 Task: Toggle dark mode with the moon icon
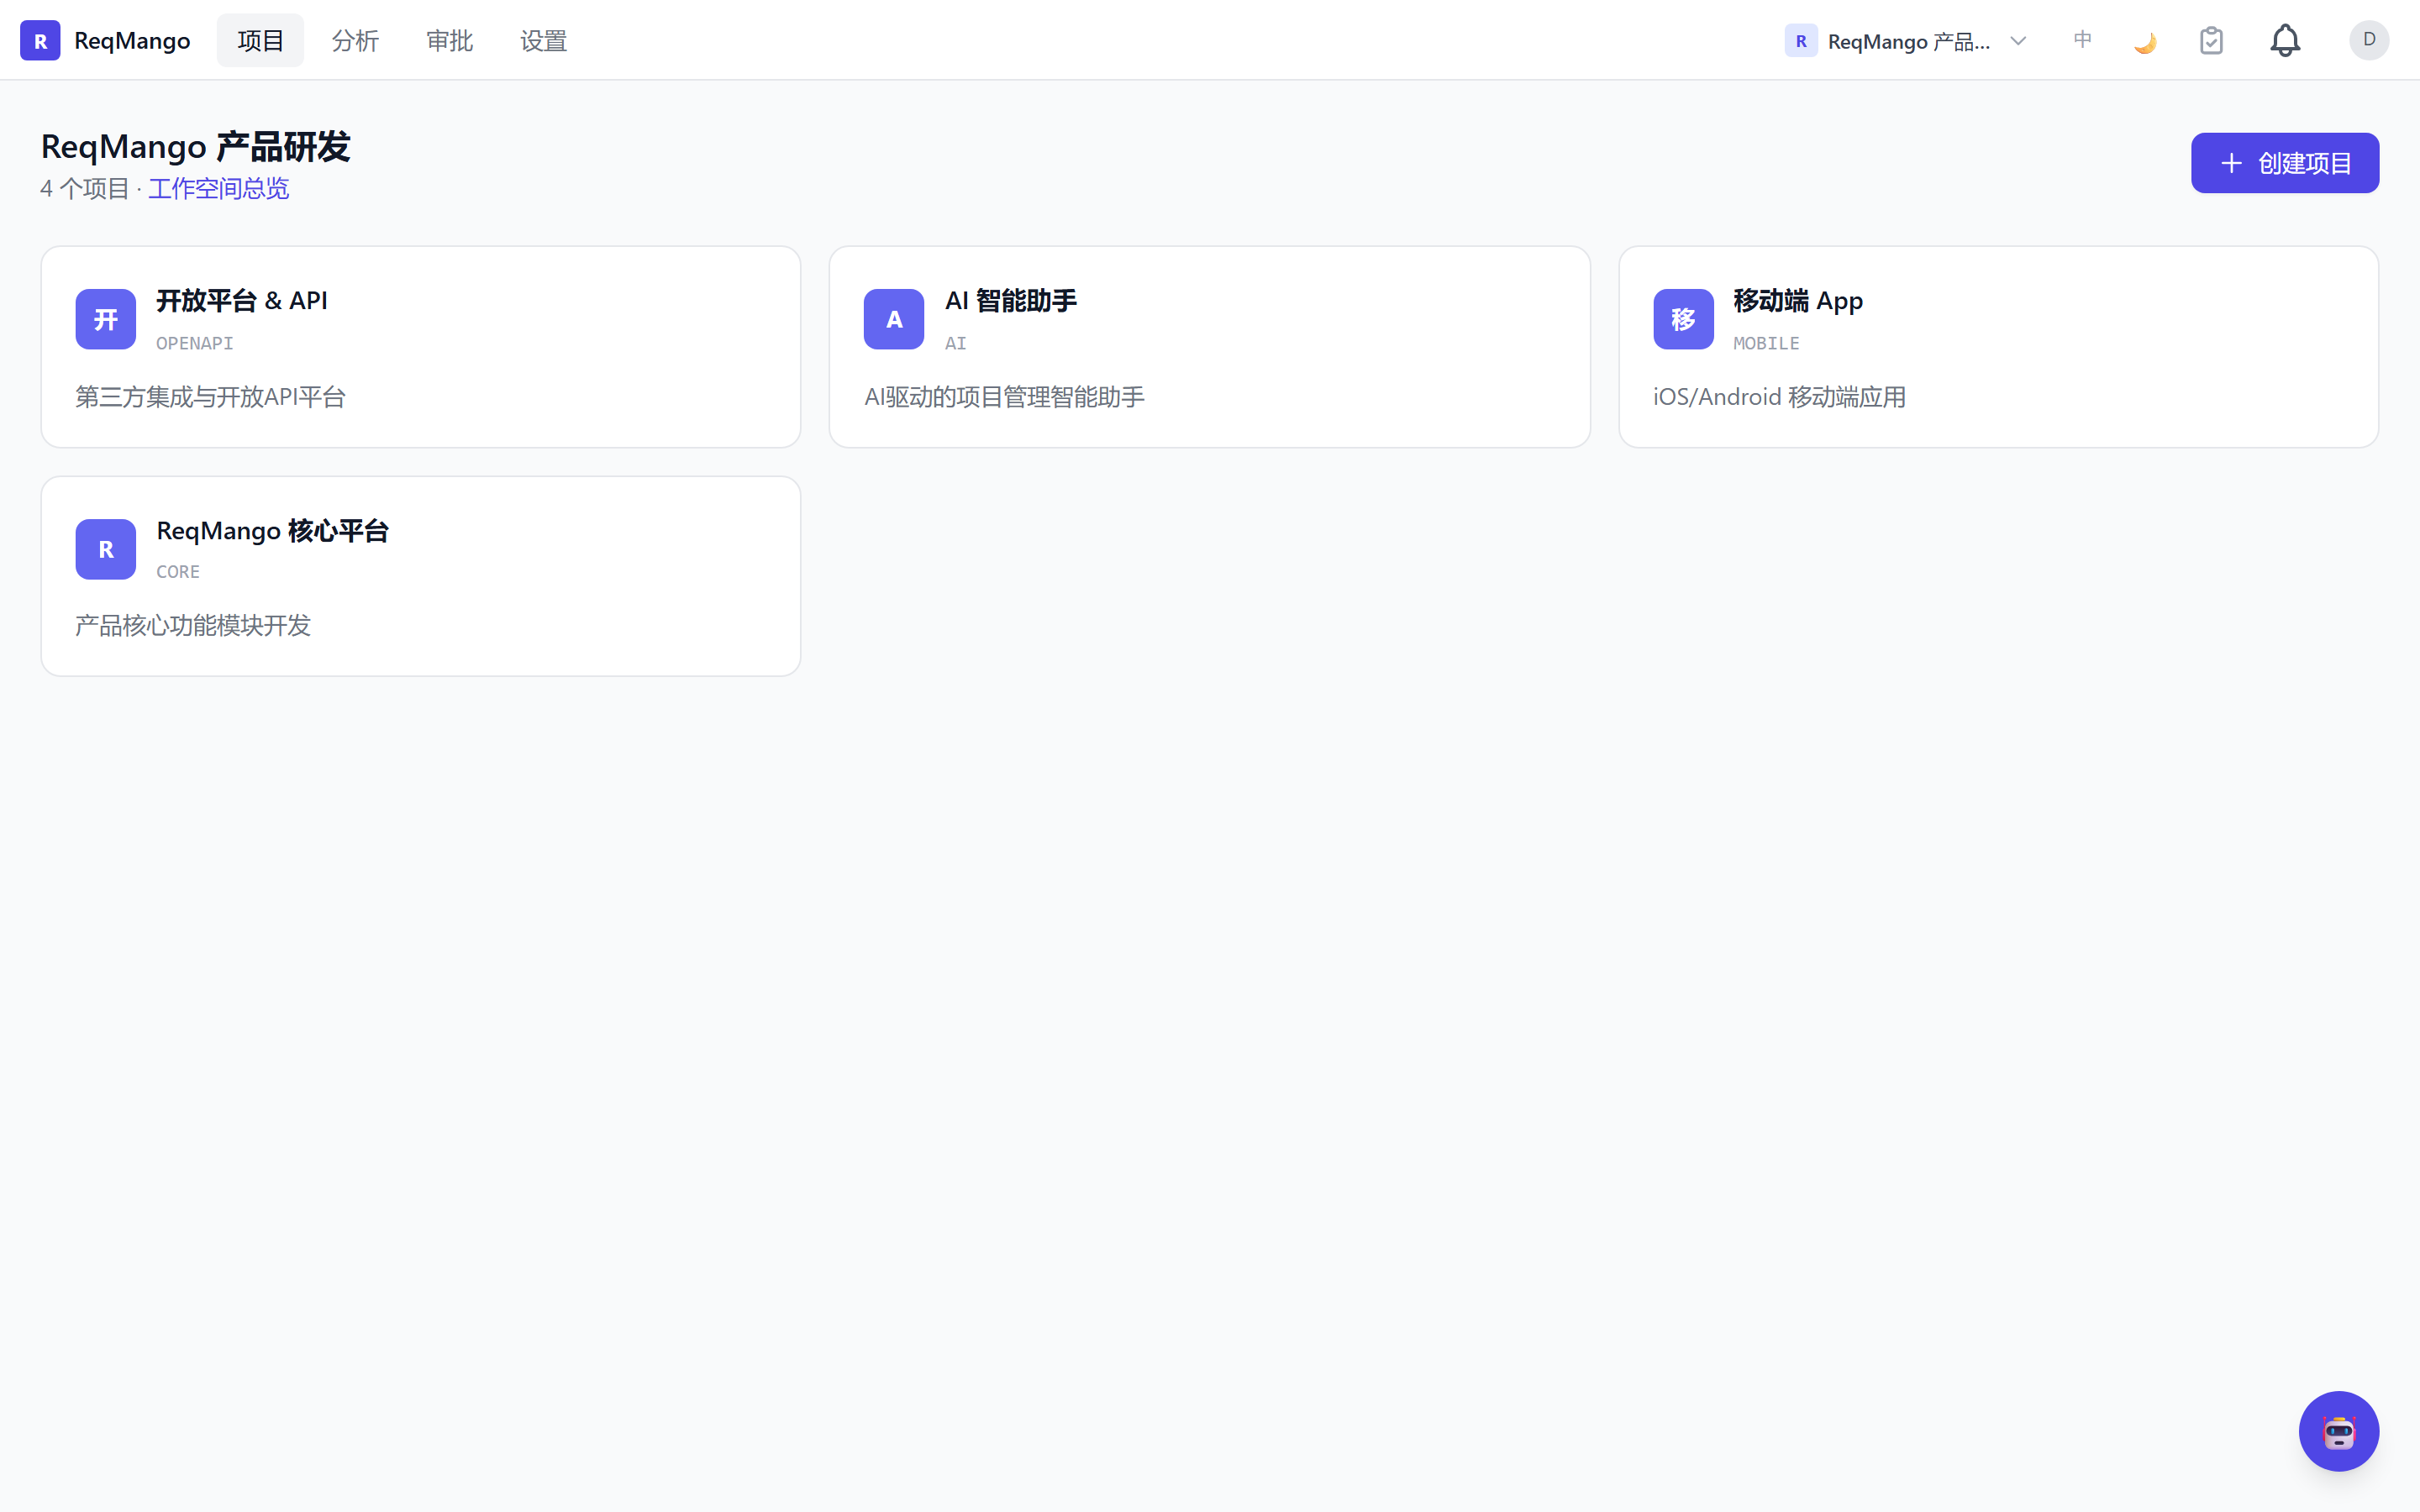pyautogui.click(x=2145, y=41)
